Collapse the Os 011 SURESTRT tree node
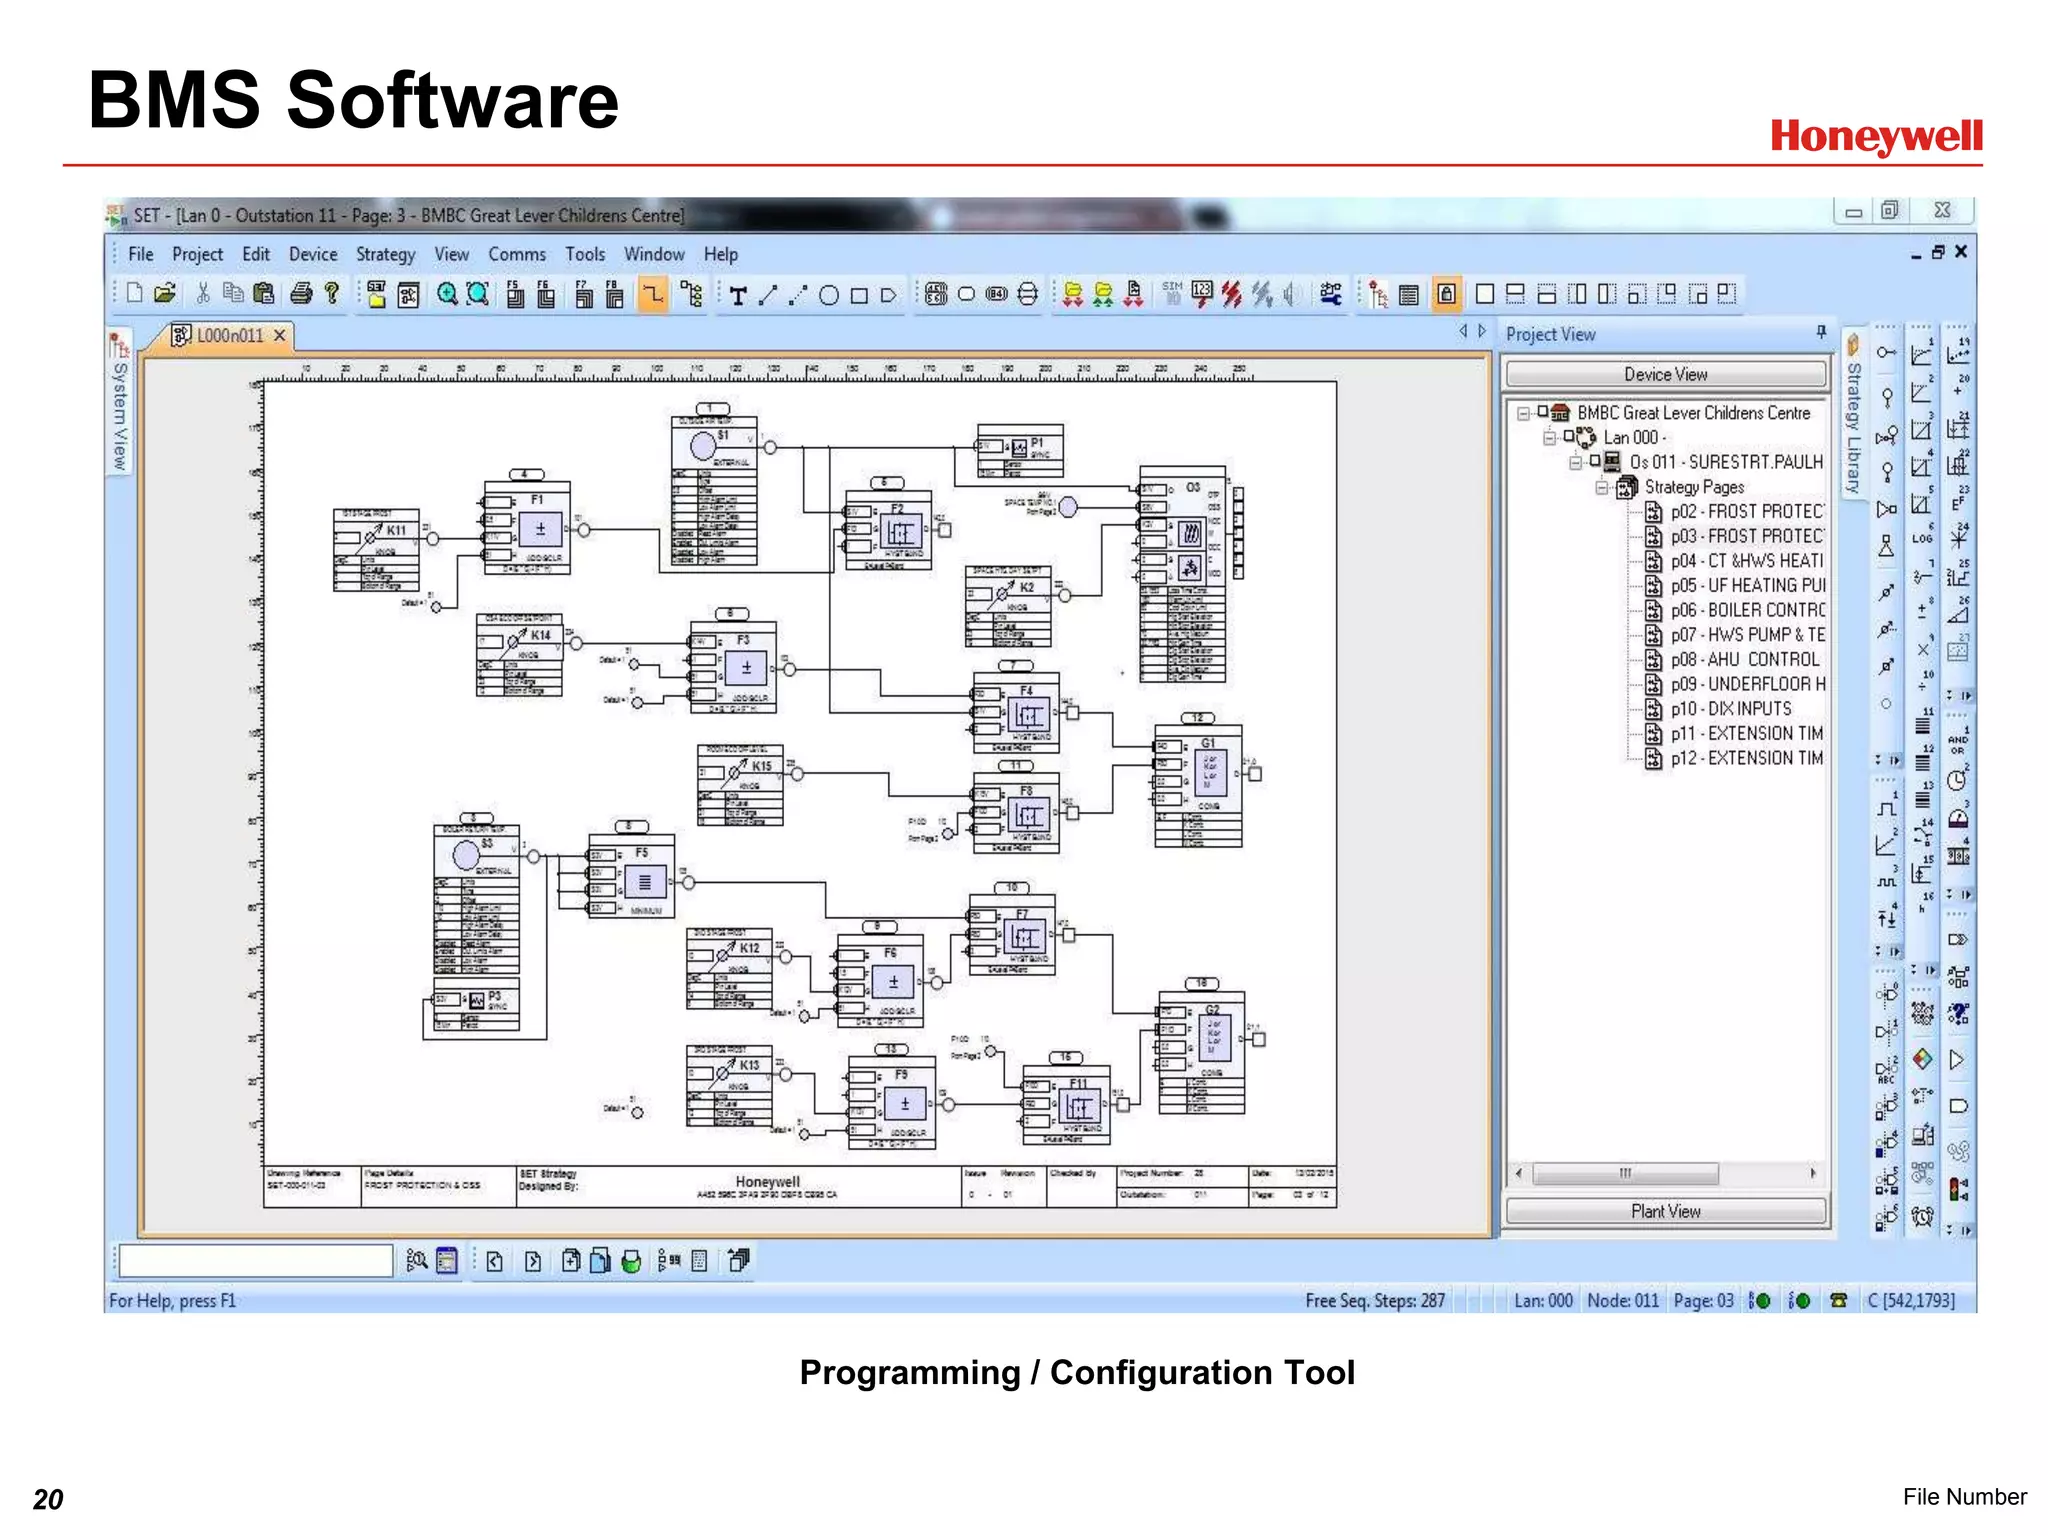The height and width of the screenshot is (1536, 2048). 1575,462
